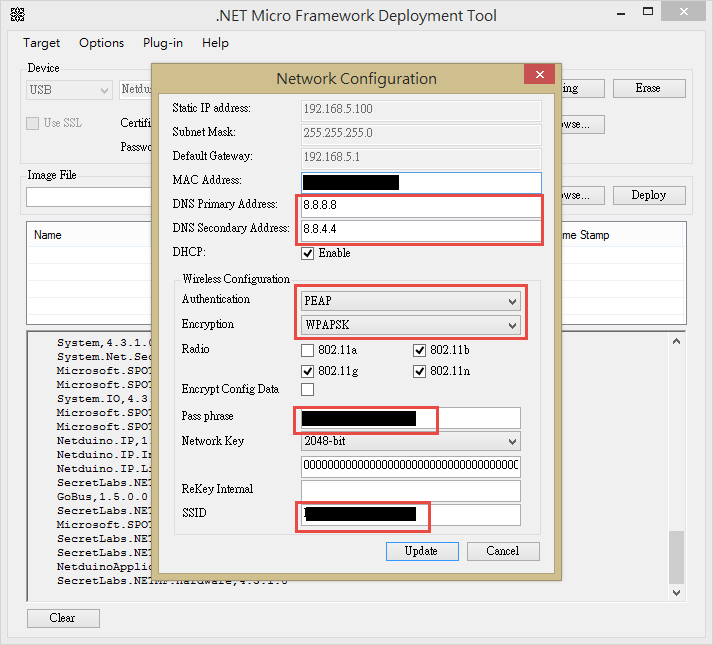713x645 pixels.
Task: Expand the Encryption WPAPSK dropdown
Action: (x=411, y=325)
